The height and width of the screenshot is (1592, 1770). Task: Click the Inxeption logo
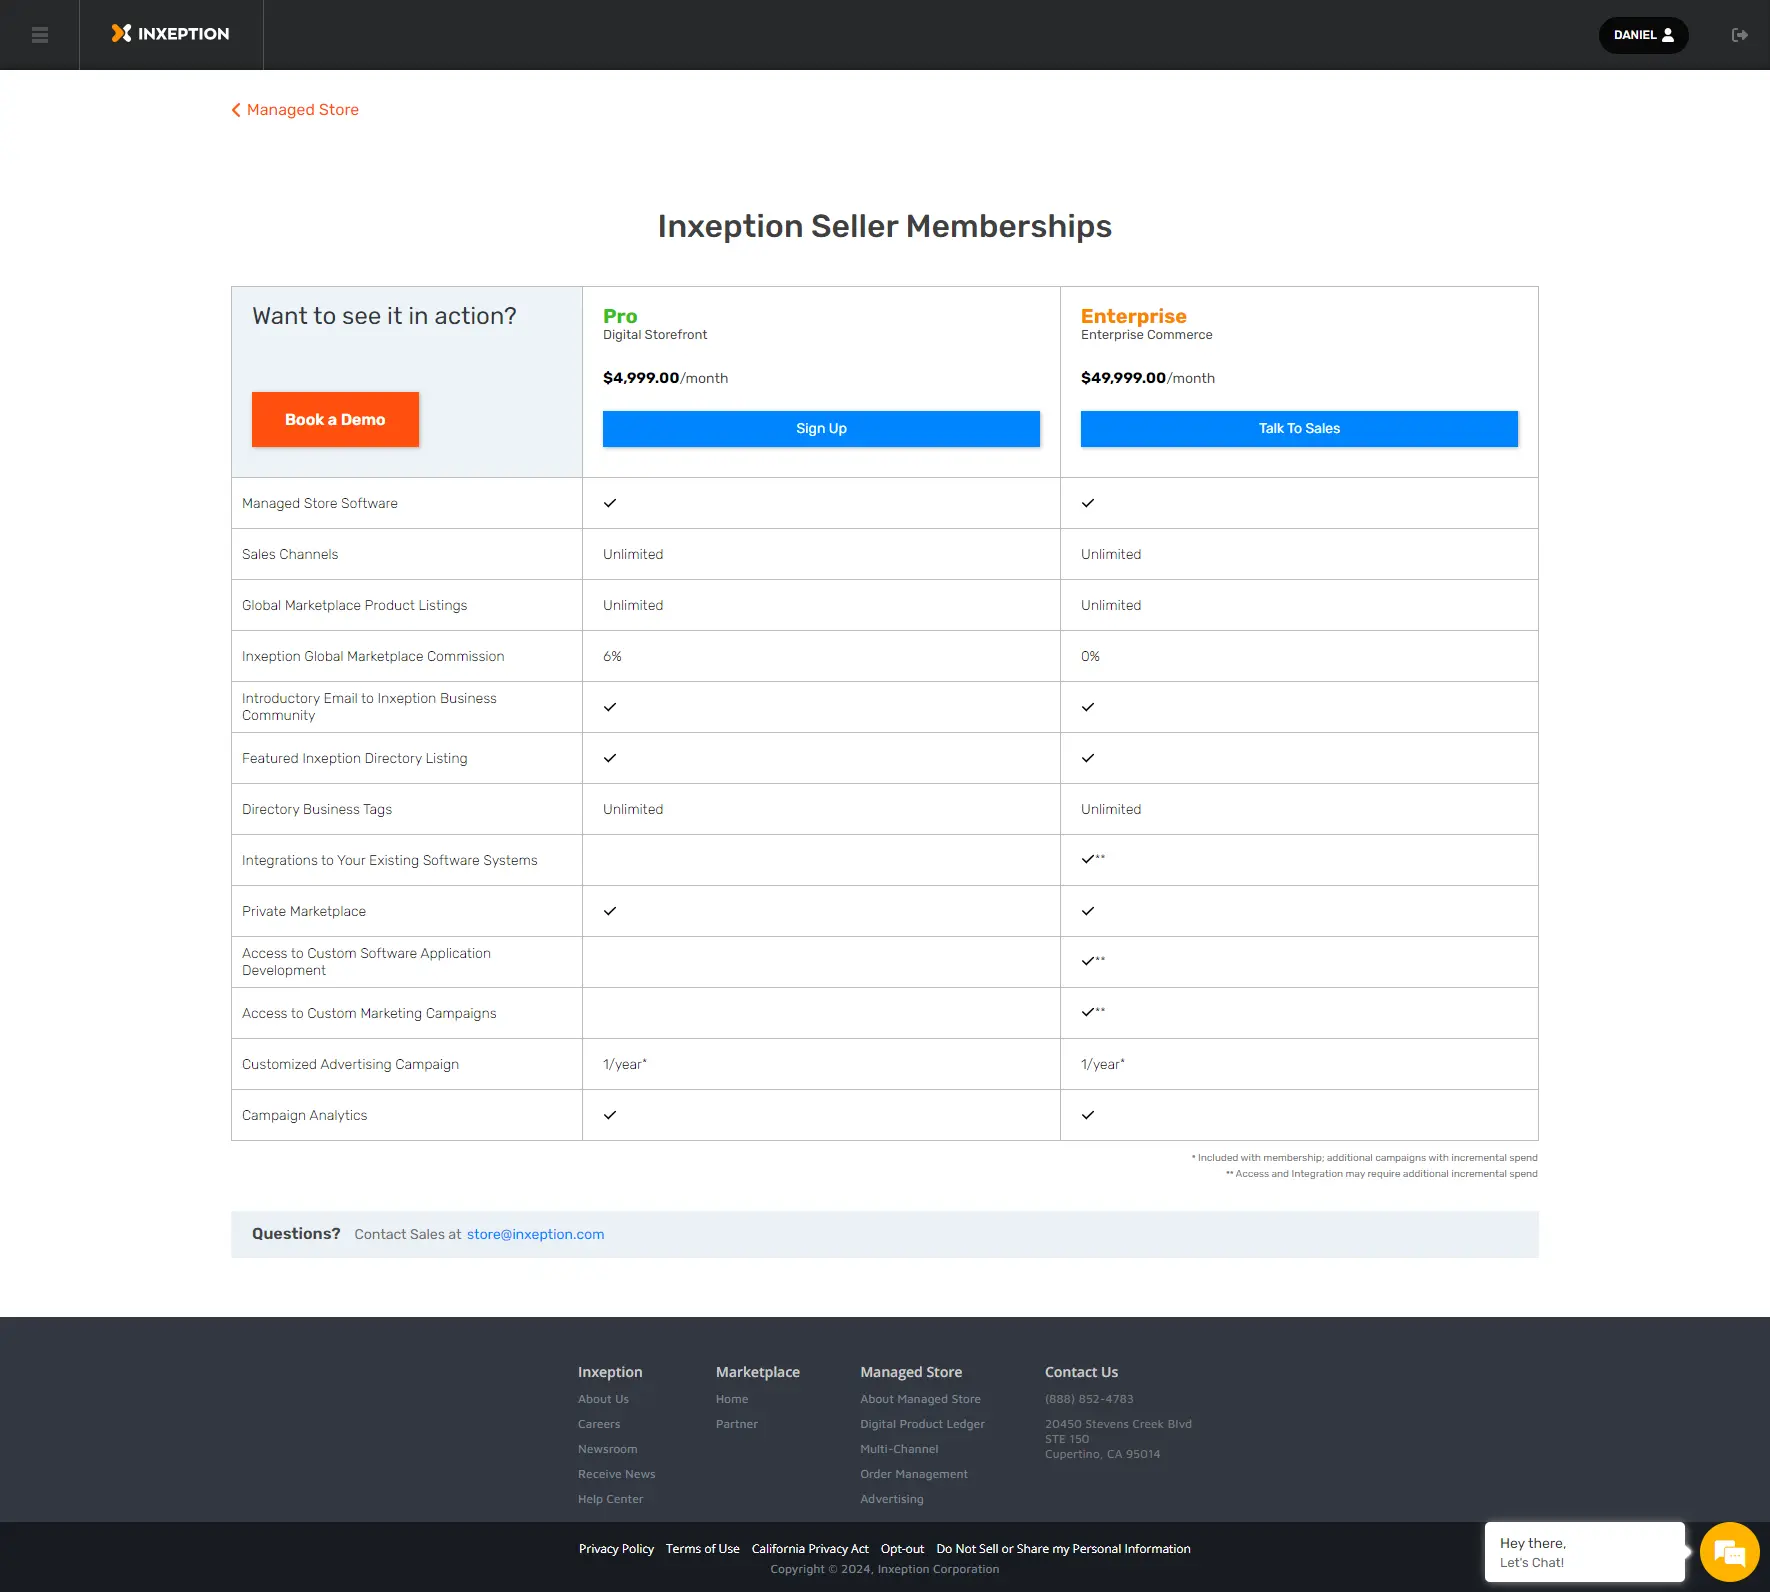[170, 34]
